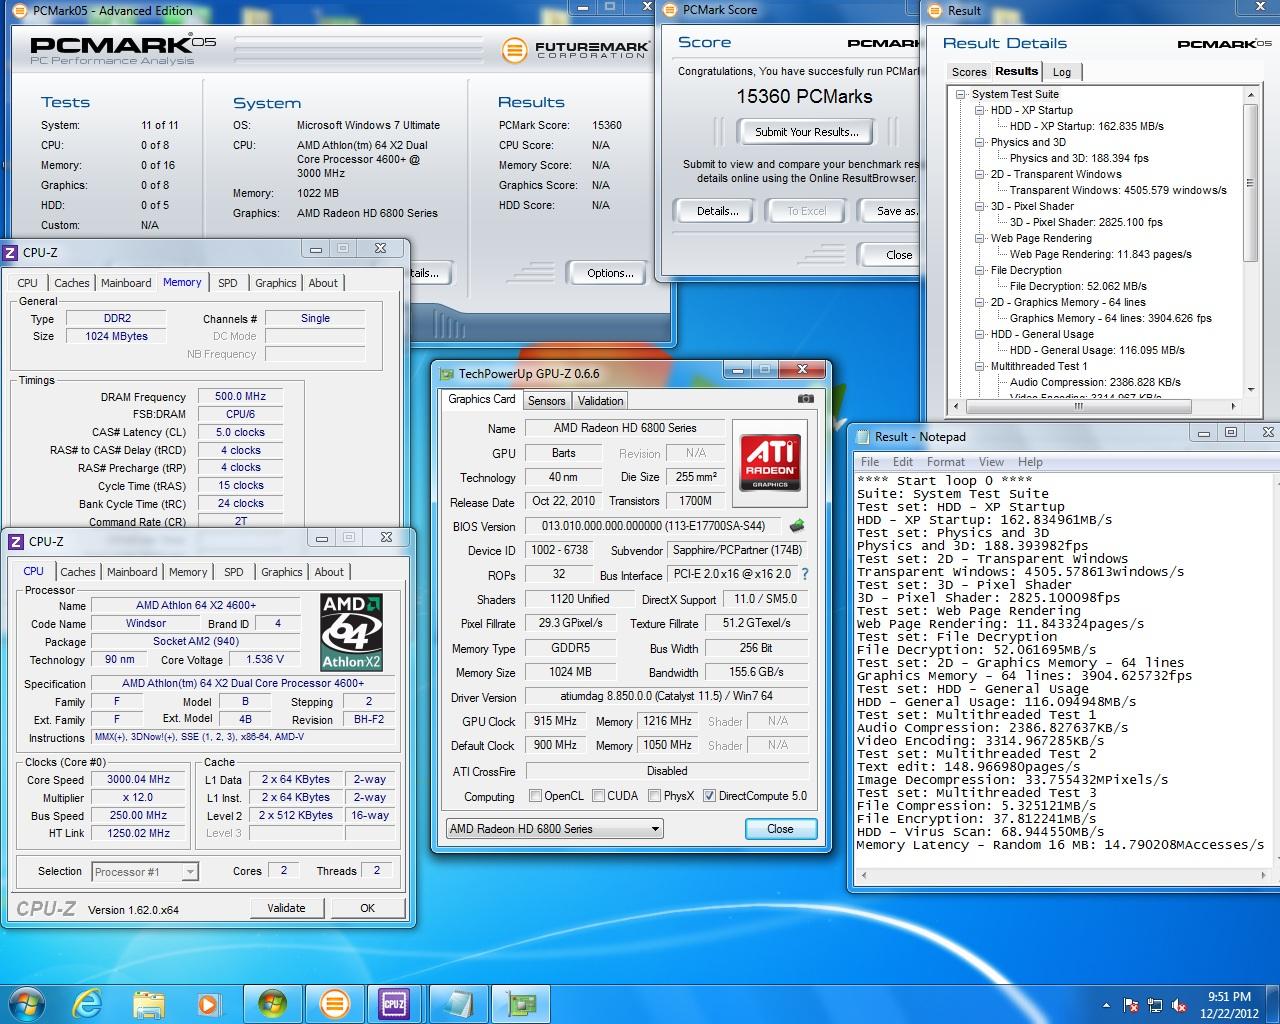Image resolution: width=1280 pixels, height=1024 pixels.
Task: Open the AMD Radeon HD 6800 Series card dropdown
Action: (x=554, y=828)
